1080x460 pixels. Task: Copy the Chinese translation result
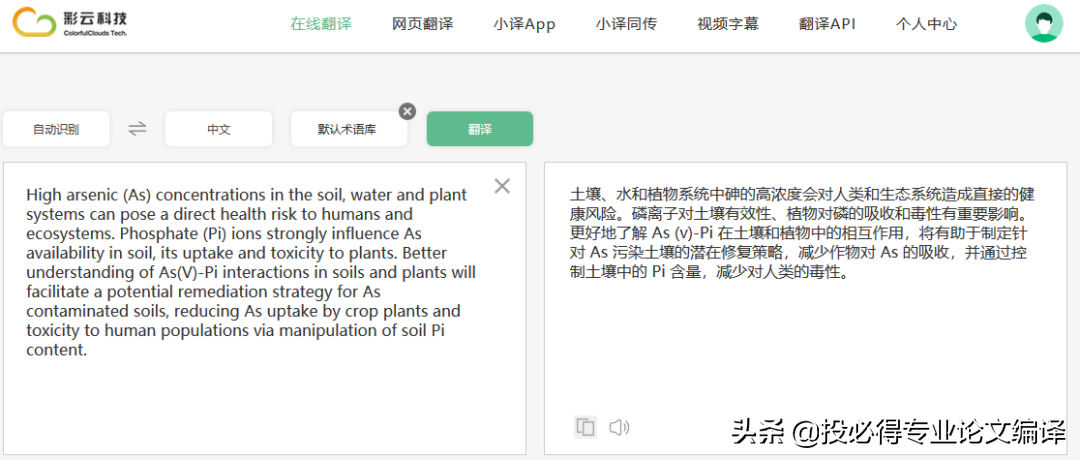585,427
